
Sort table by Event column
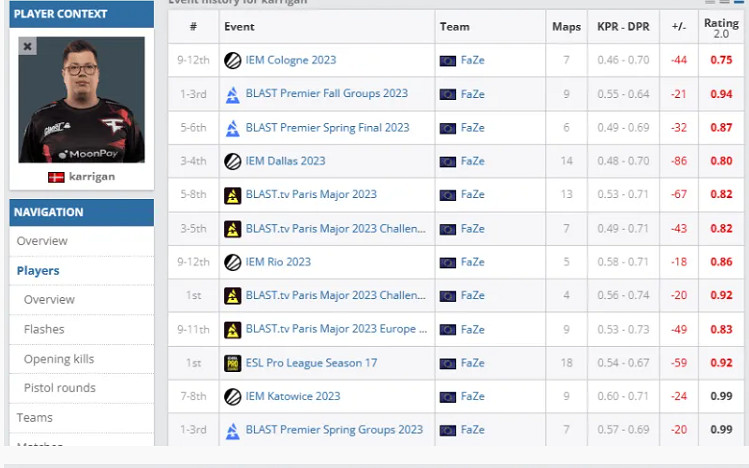click(x=239, y=27)
